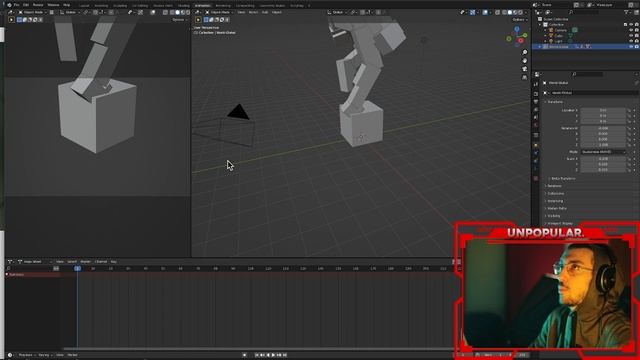Click the blue Z axis on navigation gizmo
640x360 pixels.
pyautogui.click(x=517, y=29)
